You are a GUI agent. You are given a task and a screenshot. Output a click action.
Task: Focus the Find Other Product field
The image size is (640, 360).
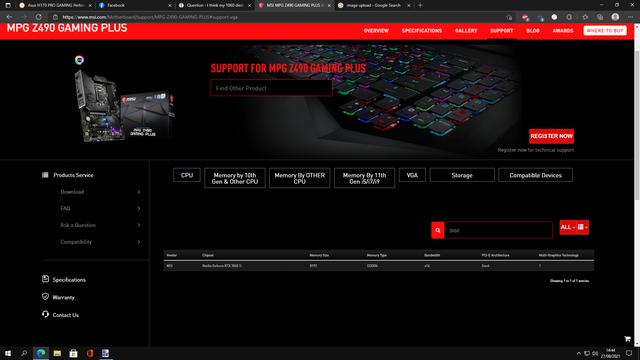tap(271, 88)
